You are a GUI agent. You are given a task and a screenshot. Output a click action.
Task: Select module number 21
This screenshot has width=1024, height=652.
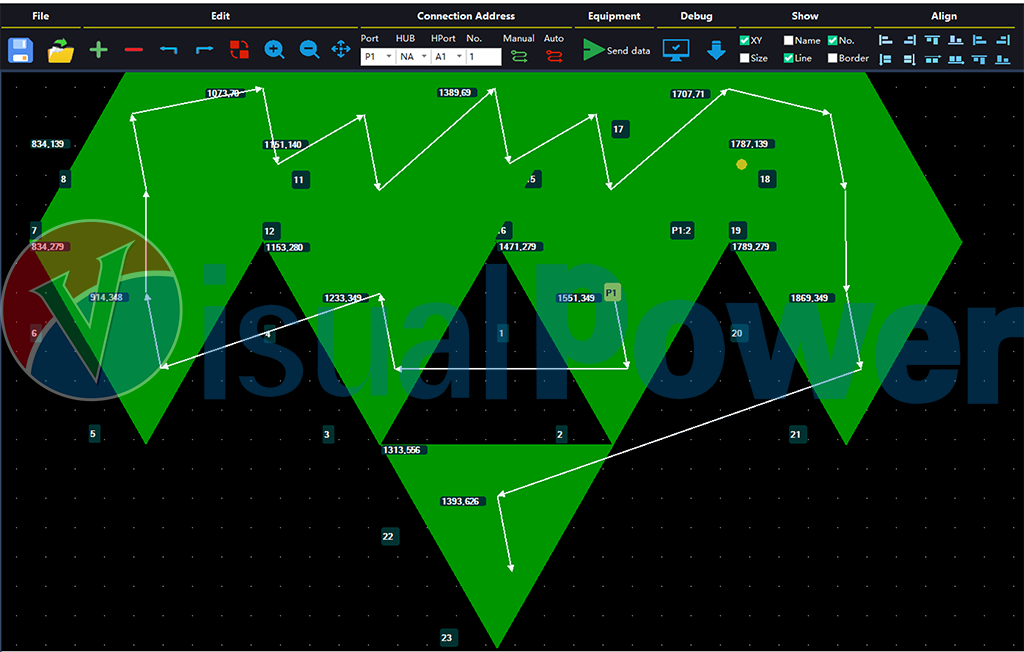click(795, 434)
